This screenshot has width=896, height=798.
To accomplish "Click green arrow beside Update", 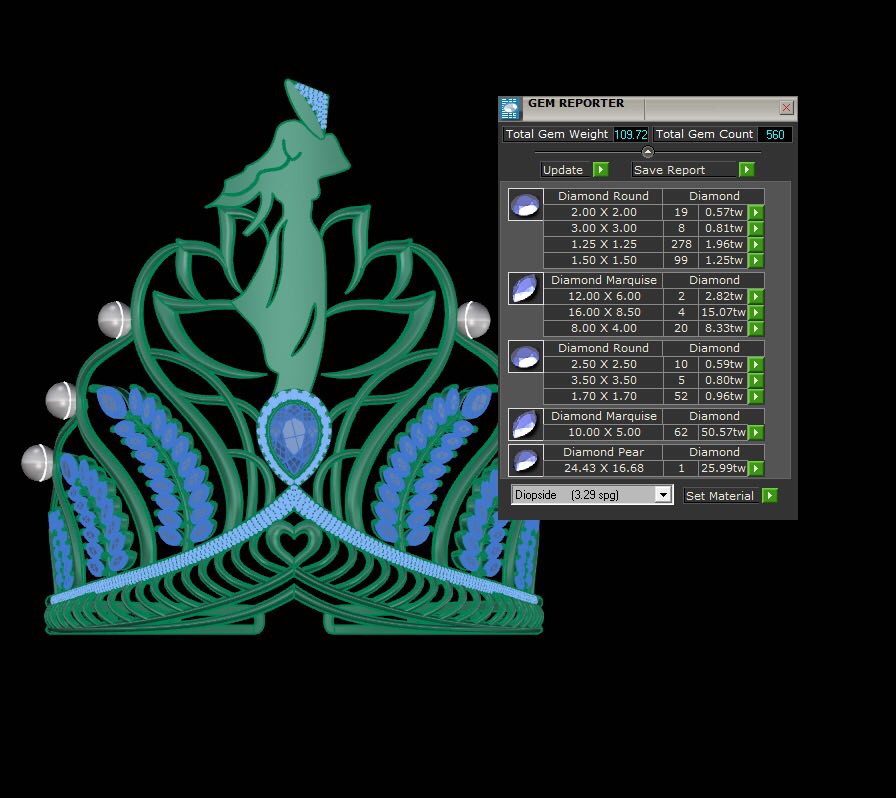I will pyautogui.click(x=600, y=170).
